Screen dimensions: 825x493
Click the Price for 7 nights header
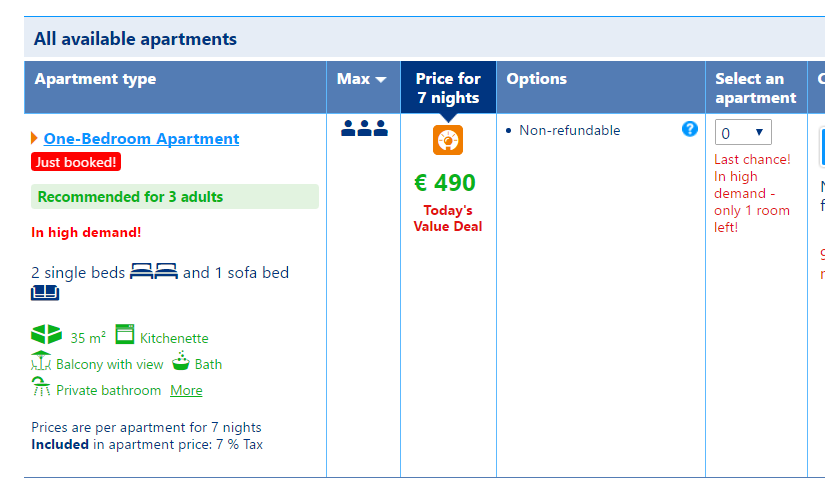[448, 88]
